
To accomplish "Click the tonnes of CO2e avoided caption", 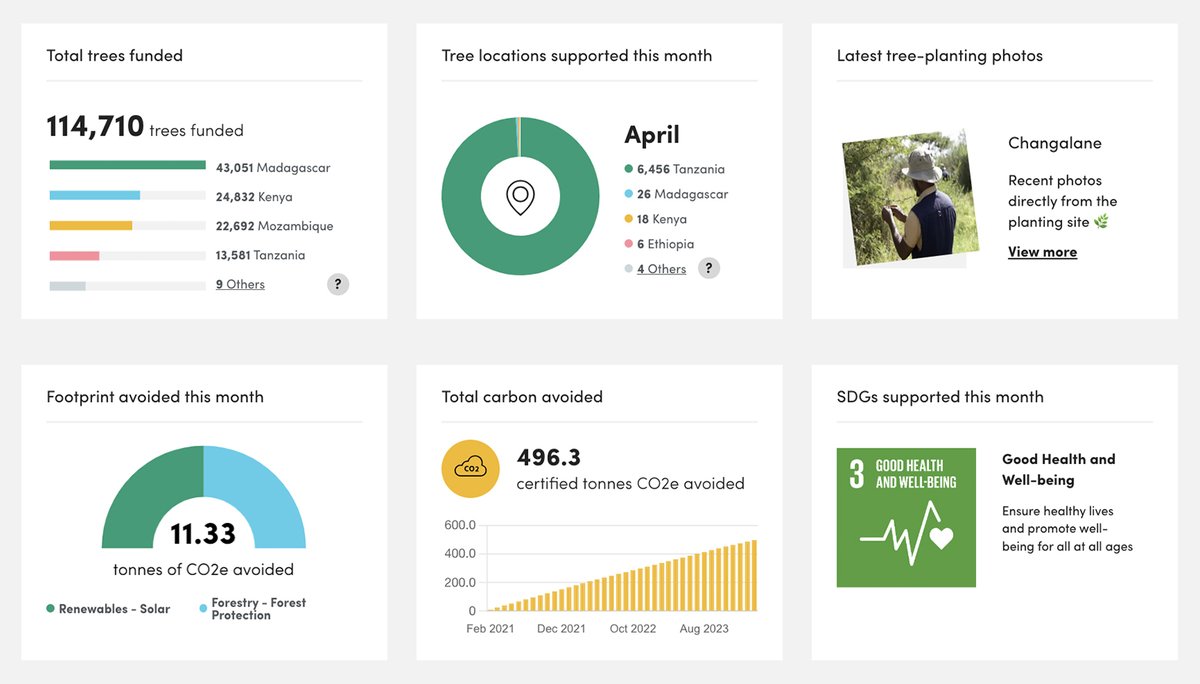I will (x=204, y=570).
